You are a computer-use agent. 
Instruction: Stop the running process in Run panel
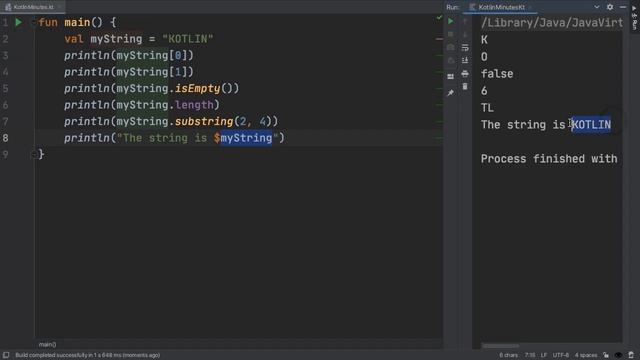(451, 34)
